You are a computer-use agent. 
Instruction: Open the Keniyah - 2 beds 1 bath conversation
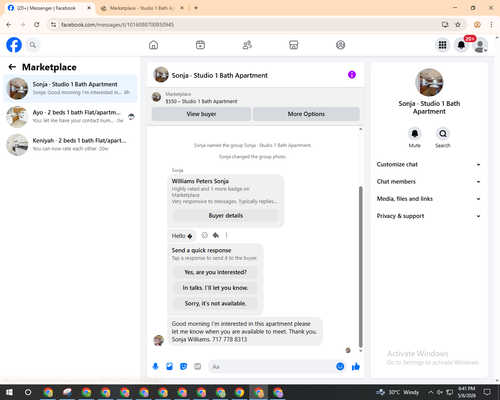70,145
